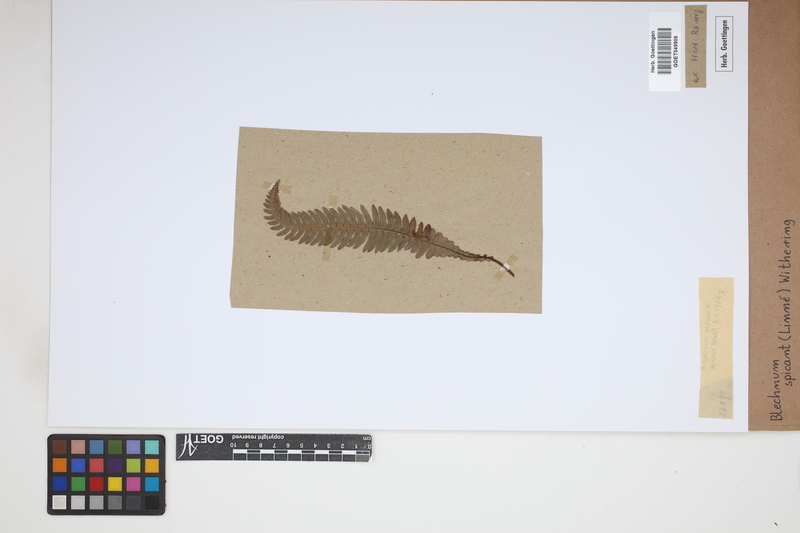Select the magenta swatch on the color chart
The width and height of the screenshot is (800, 533).
point(133,484)
